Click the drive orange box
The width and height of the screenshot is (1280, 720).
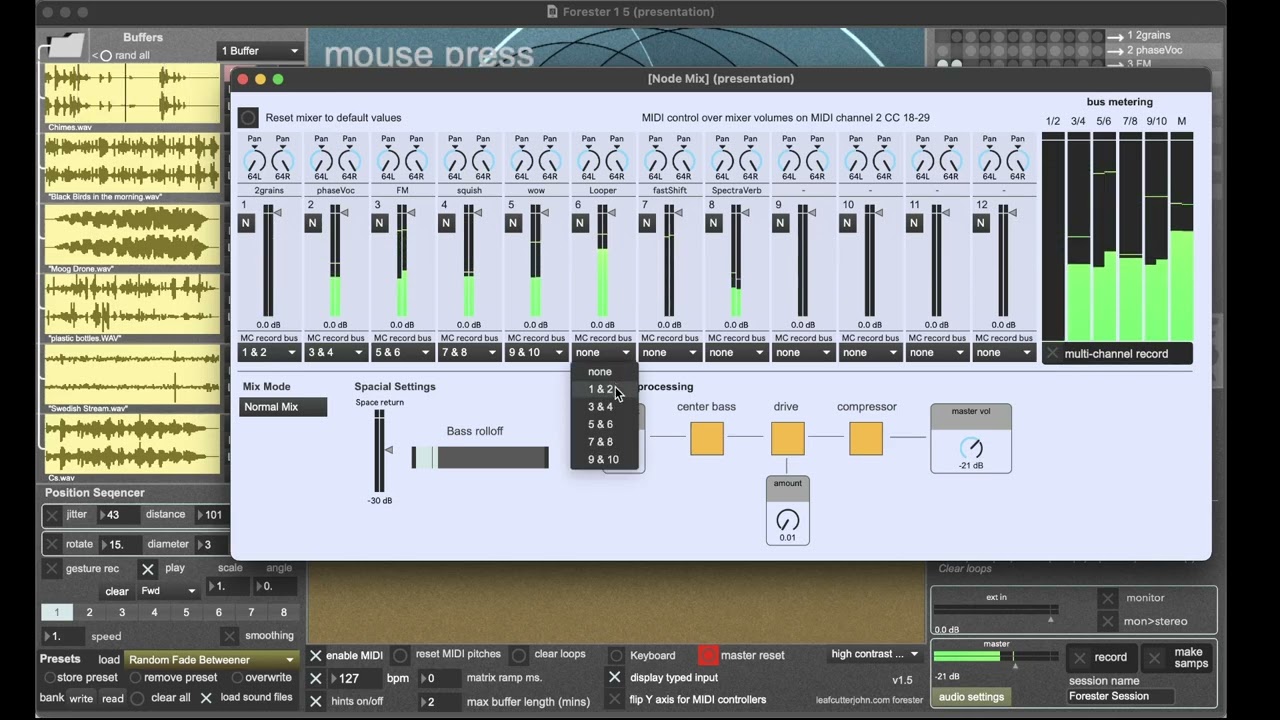pos(787,438)
